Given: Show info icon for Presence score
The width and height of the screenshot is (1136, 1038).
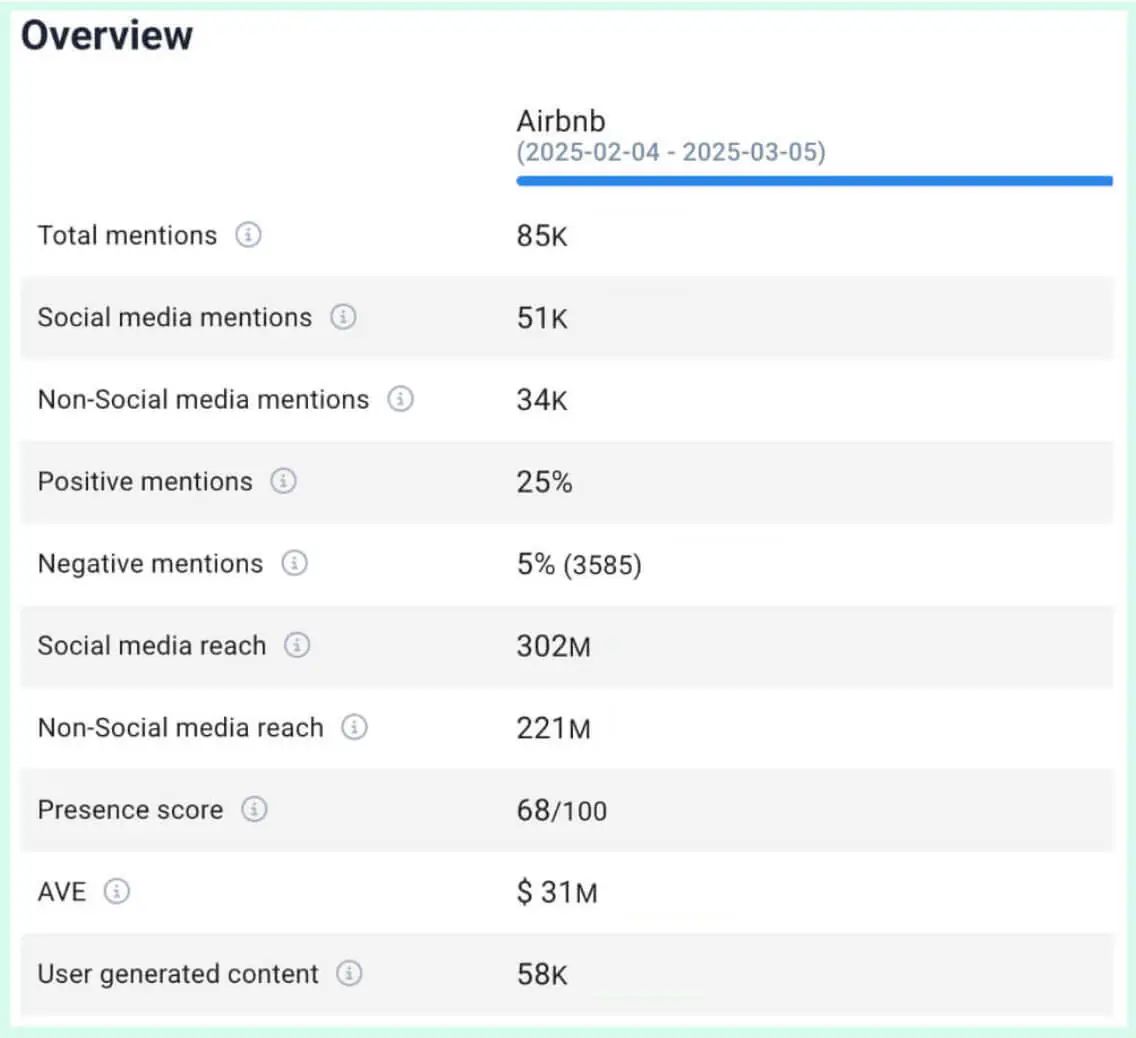Looking at the screenshot, I should [254, 809].
